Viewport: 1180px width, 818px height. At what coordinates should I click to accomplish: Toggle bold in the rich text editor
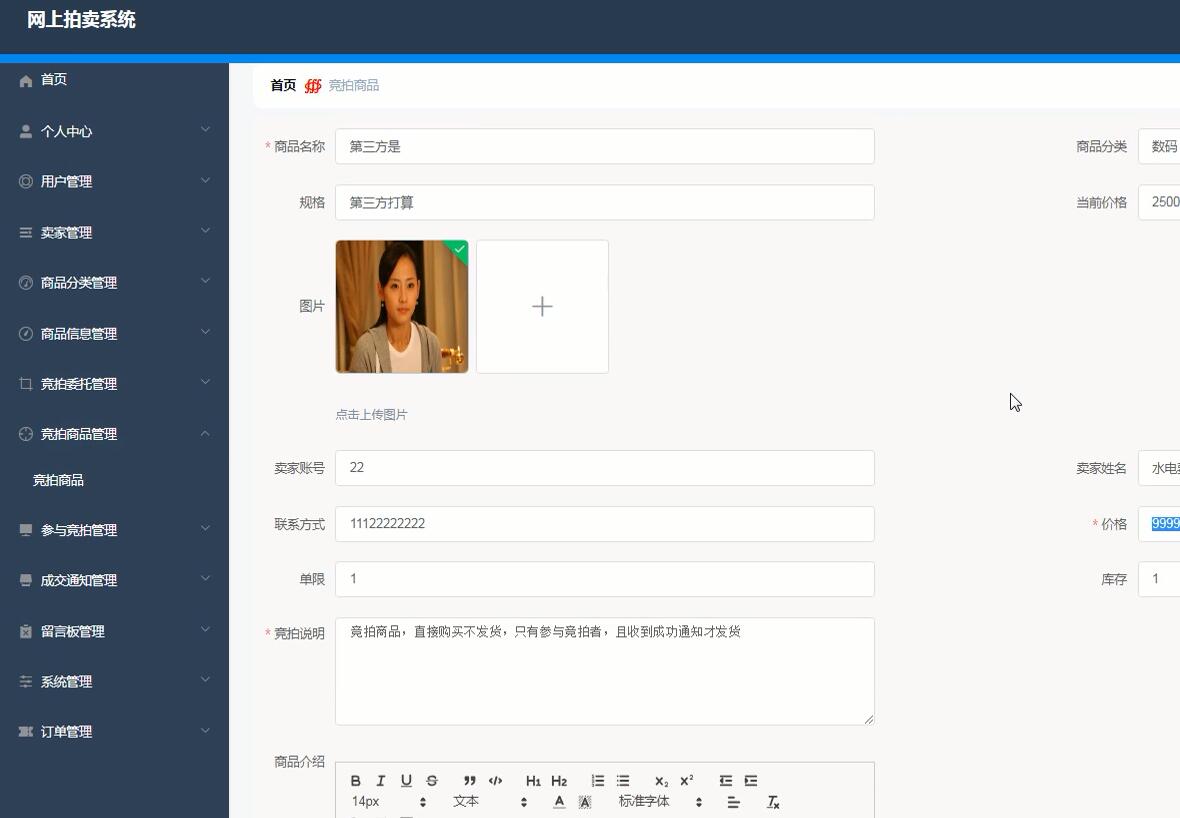pos(355,780)
